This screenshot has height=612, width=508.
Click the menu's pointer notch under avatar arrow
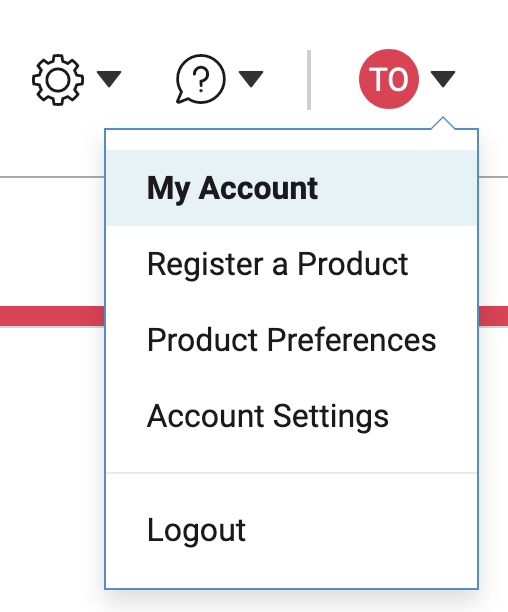coord(443,123)
